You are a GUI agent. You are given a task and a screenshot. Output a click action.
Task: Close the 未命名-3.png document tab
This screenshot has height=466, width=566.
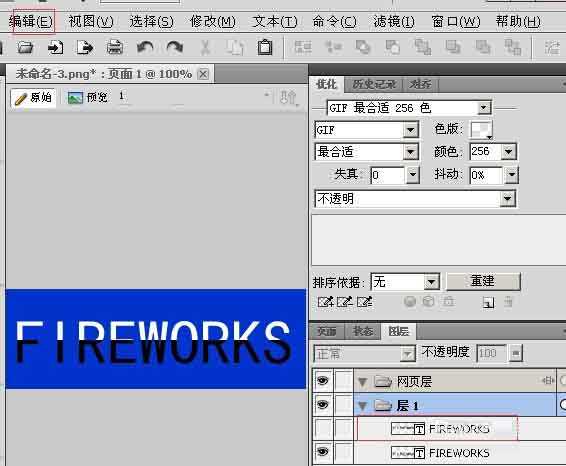[x=203, y=74]
